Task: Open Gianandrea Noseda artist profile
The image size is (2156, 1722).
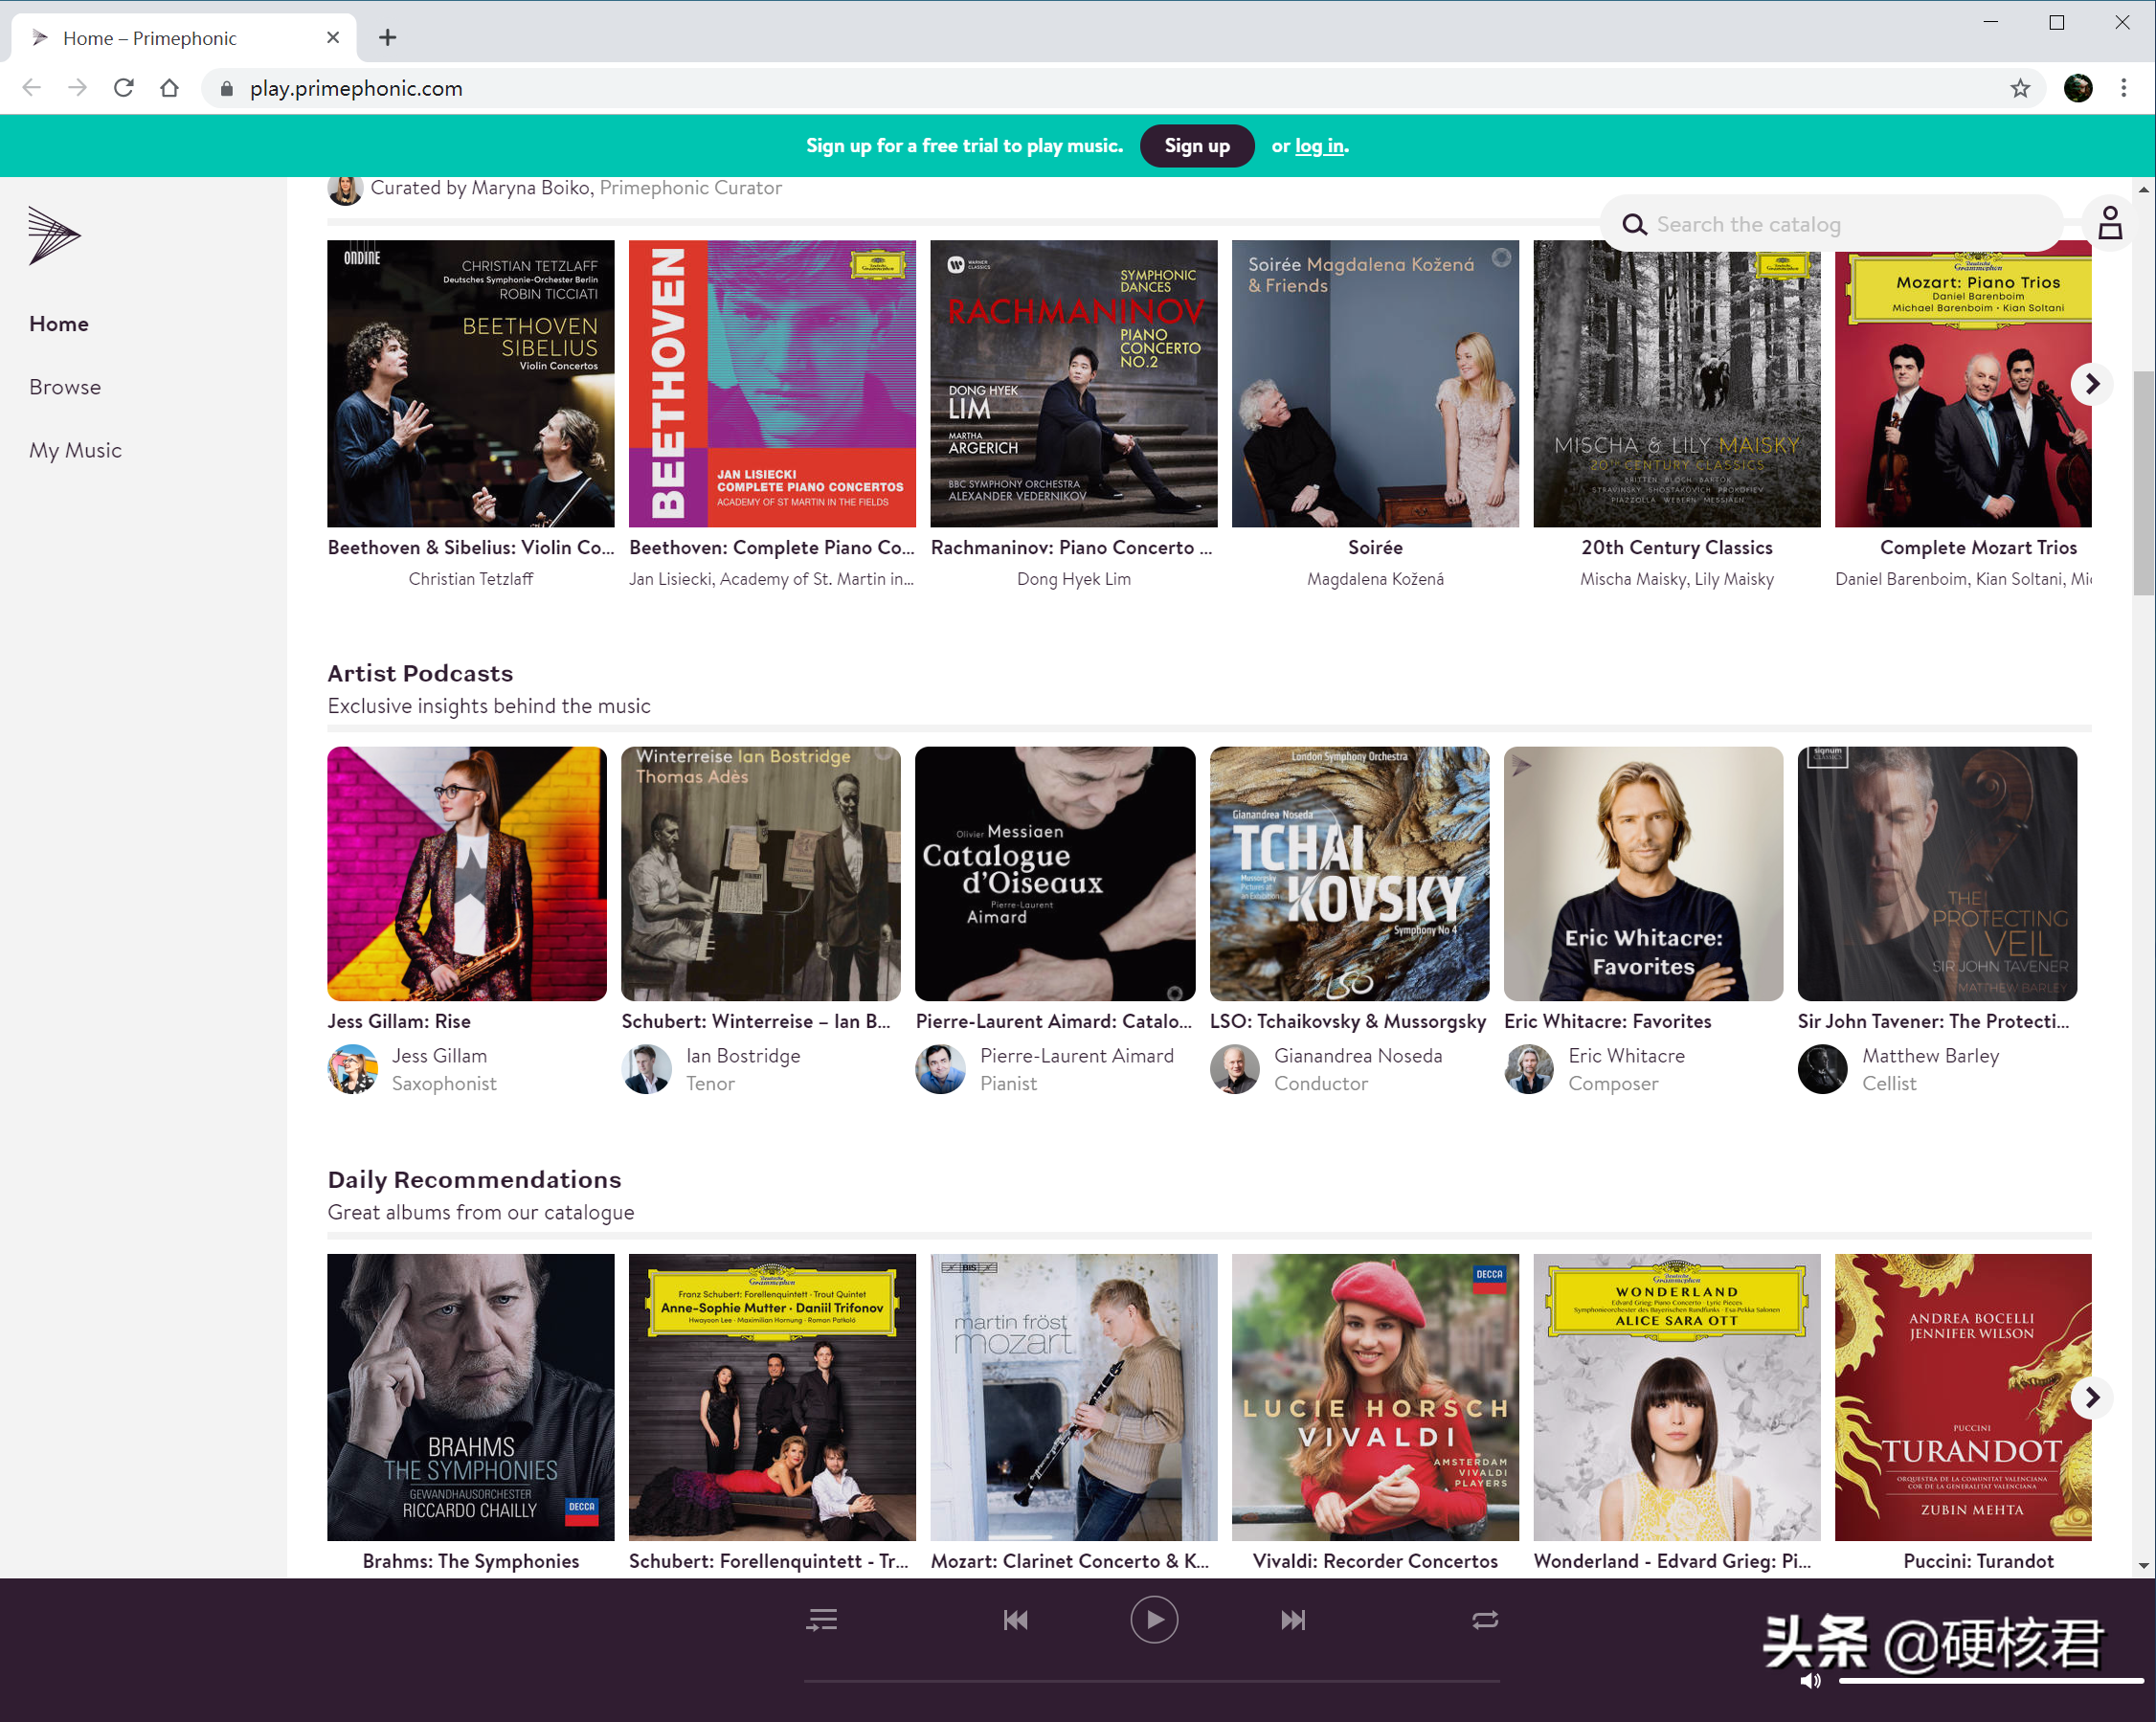Action: pos(1357,1056)
